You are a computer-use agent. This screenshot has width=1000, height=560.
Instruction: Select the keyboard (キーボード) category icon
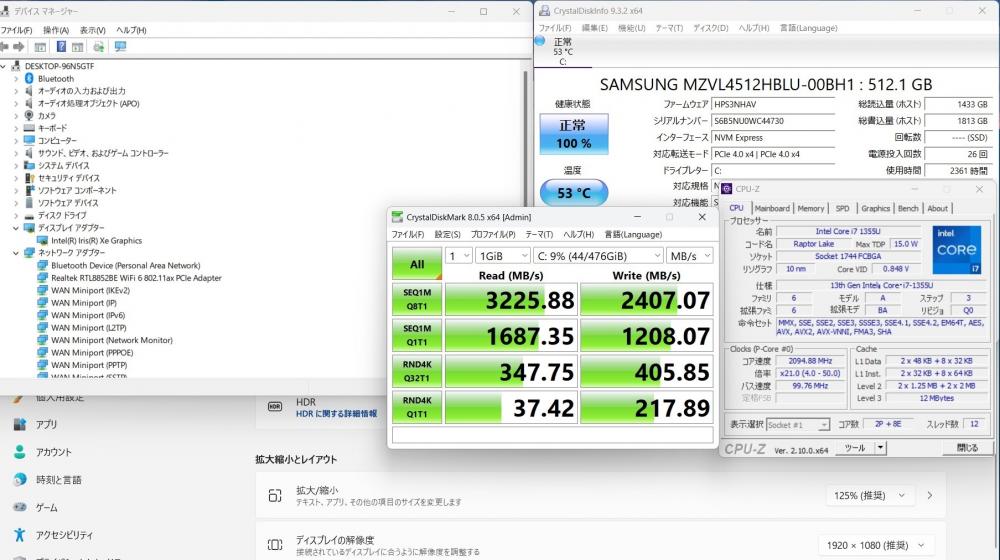pyautogui.click(x=29, y=128)
